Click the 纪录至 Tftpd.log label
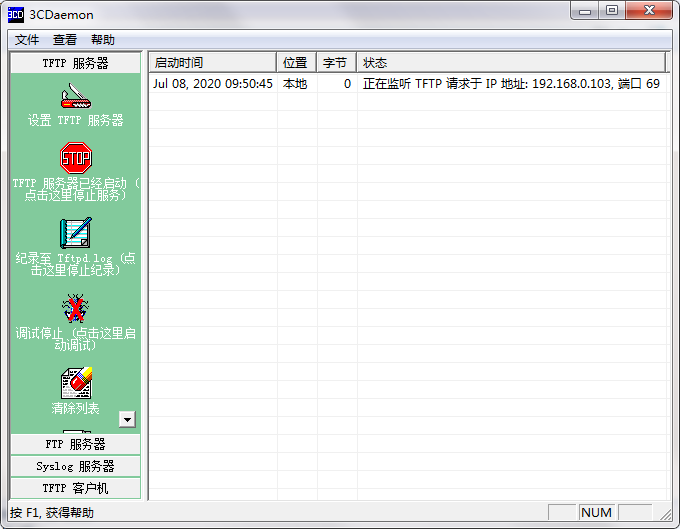 tap(75, 264)
